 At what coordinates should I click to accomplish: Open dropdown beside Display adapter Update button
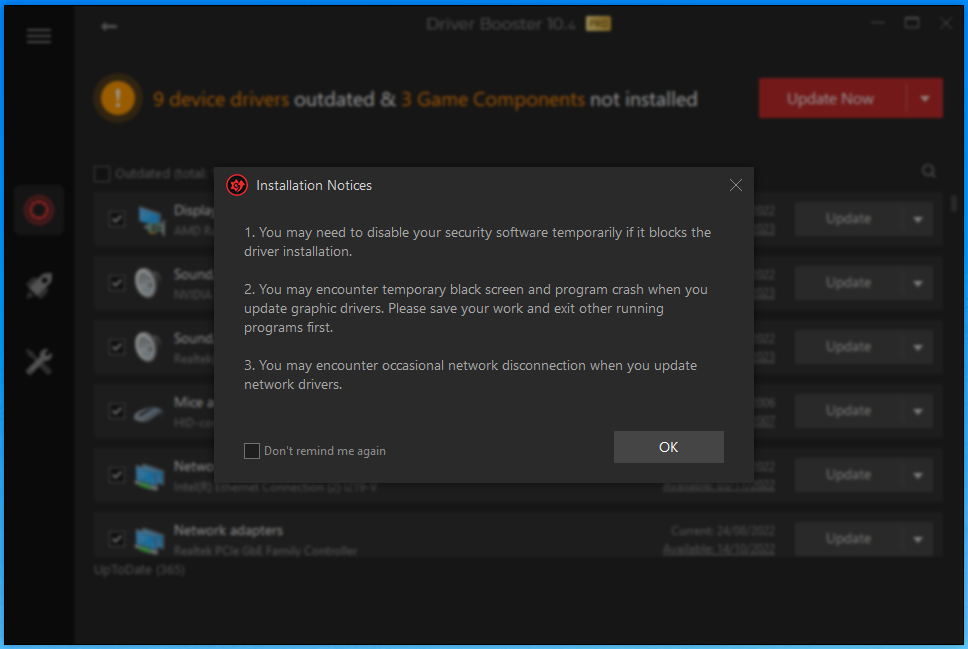tap(917, 219)
